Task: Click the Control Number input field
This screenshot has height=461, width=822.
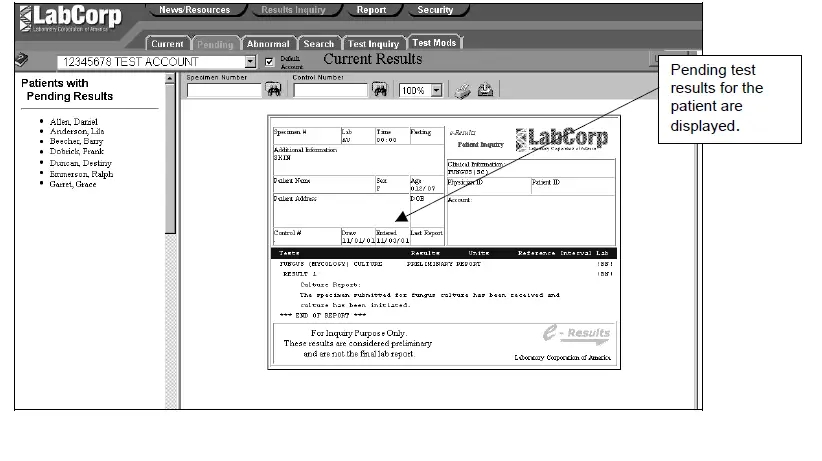Action: click(330, 90)
